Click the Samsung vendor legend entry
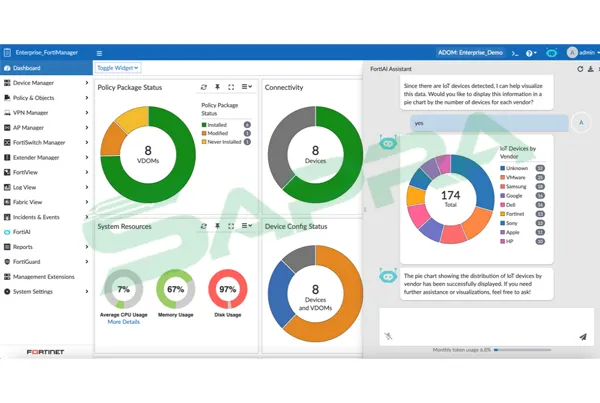 tap(522, 186)
